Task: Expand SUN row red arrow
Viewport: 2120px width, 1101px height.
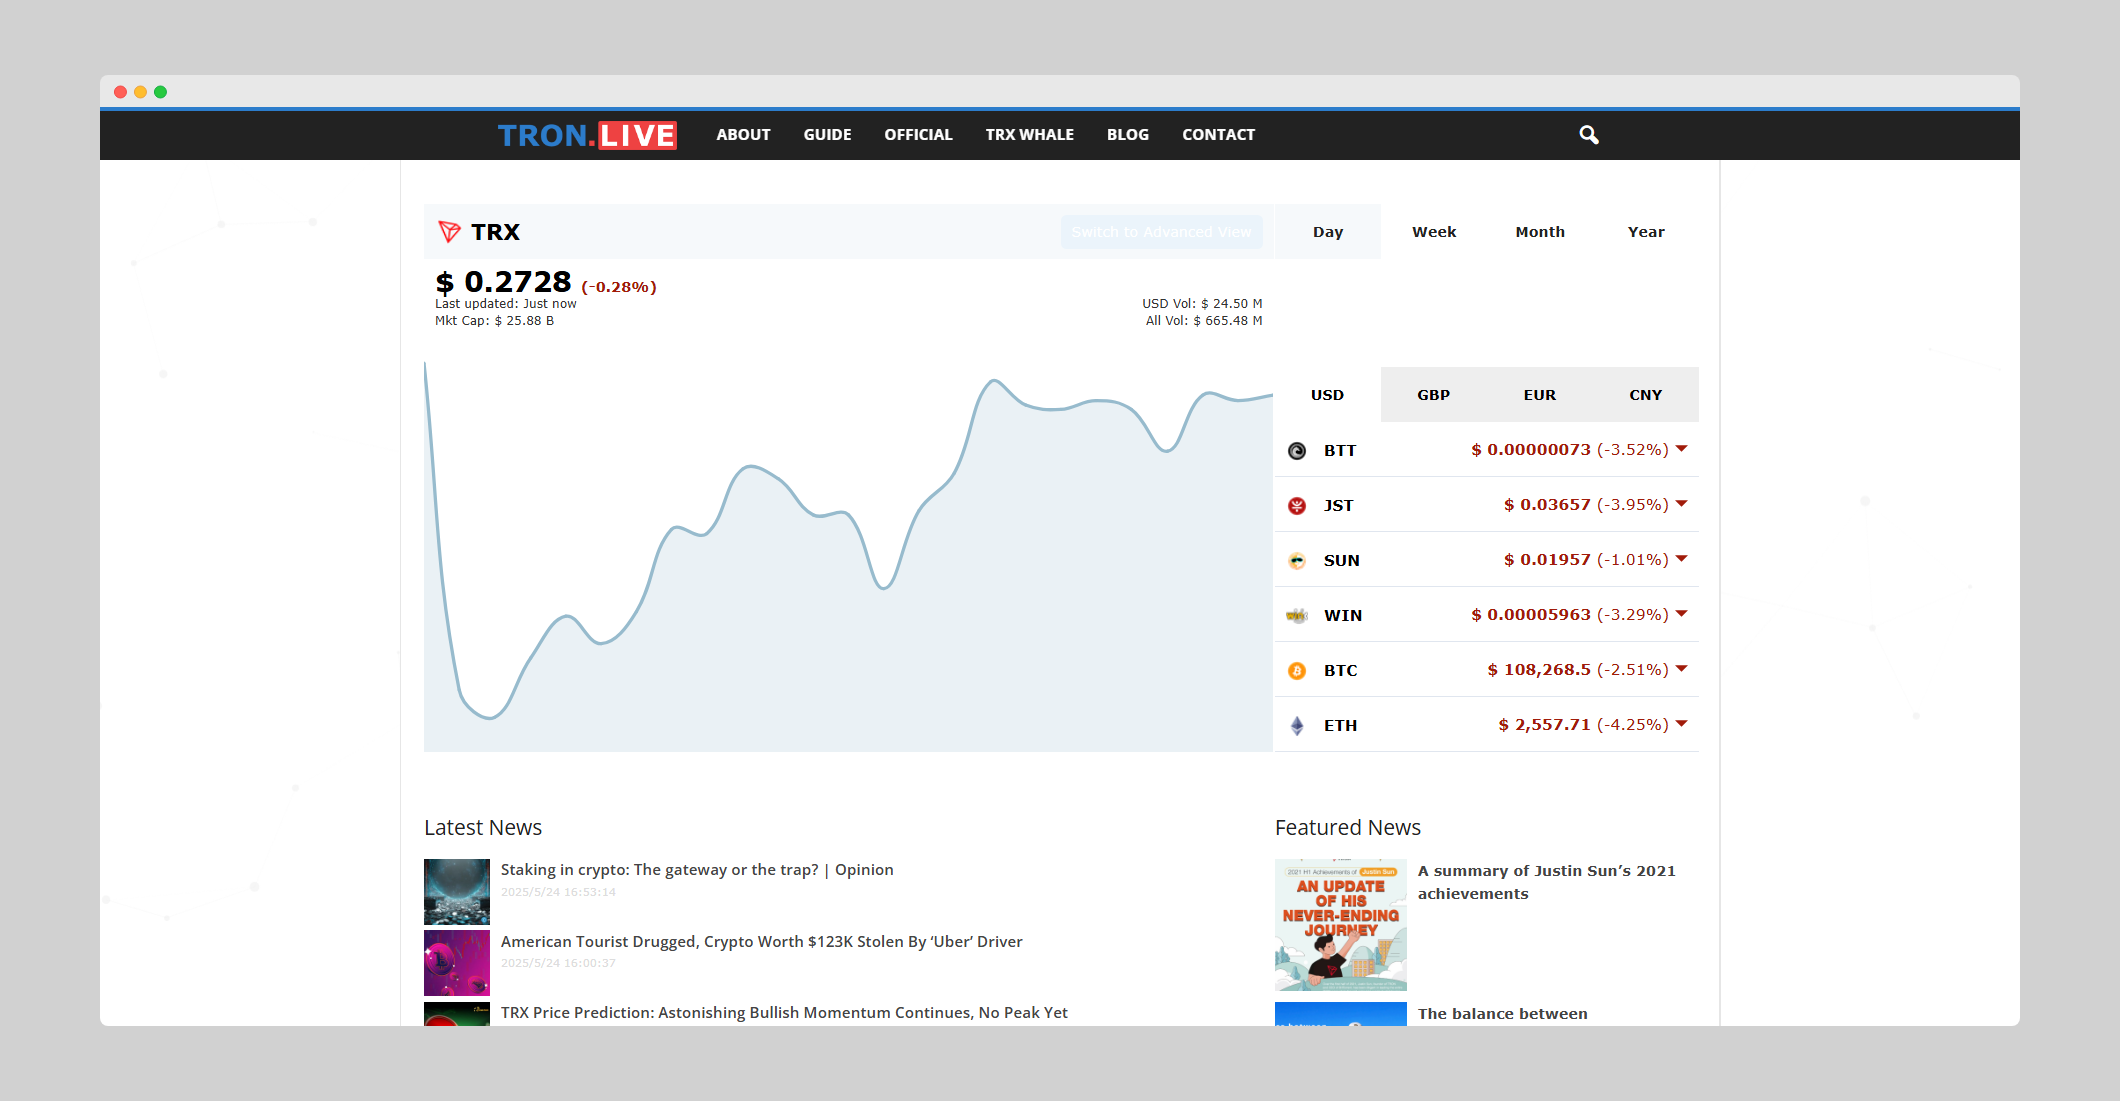Action: pos(1682,559)
